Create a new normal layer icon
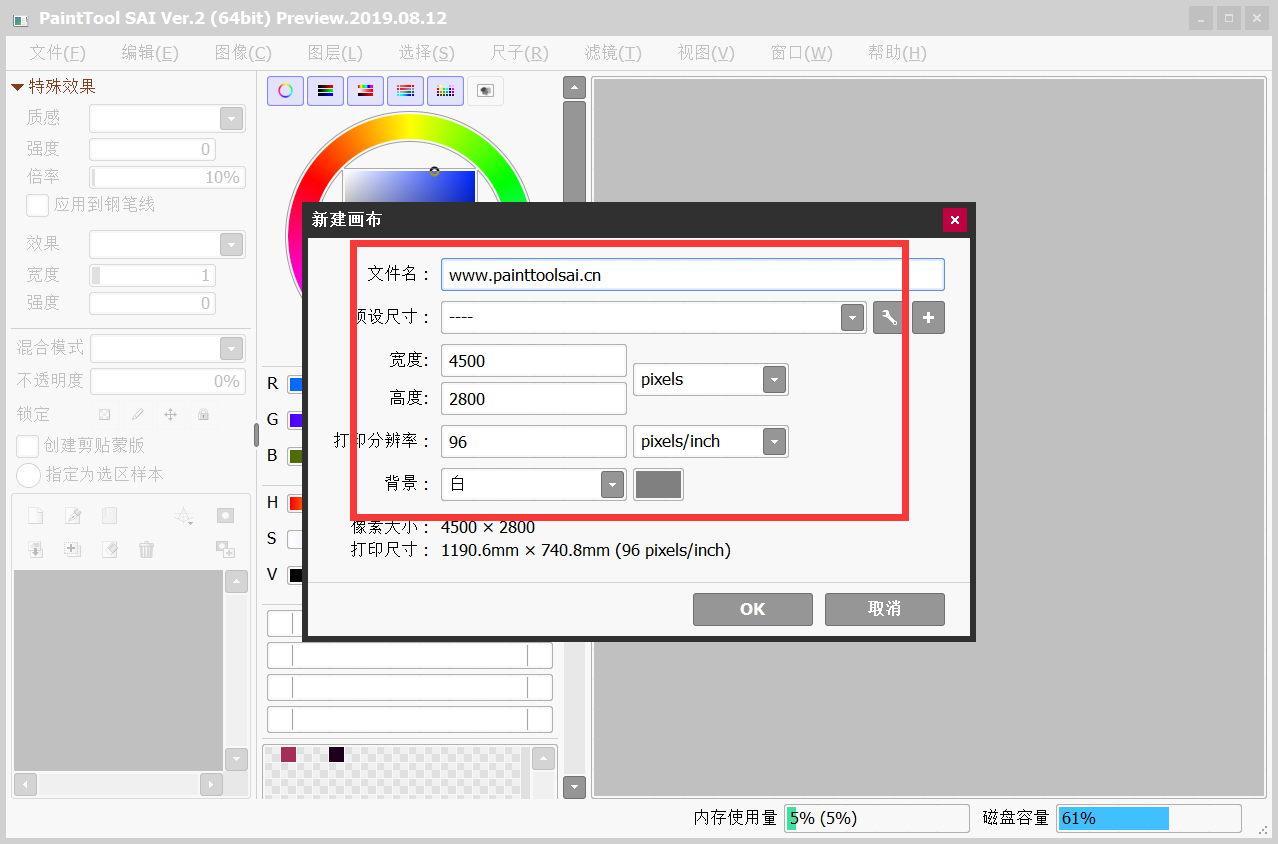The height and width of the screenshot is (844, 1278). click(x=35, y=516)
